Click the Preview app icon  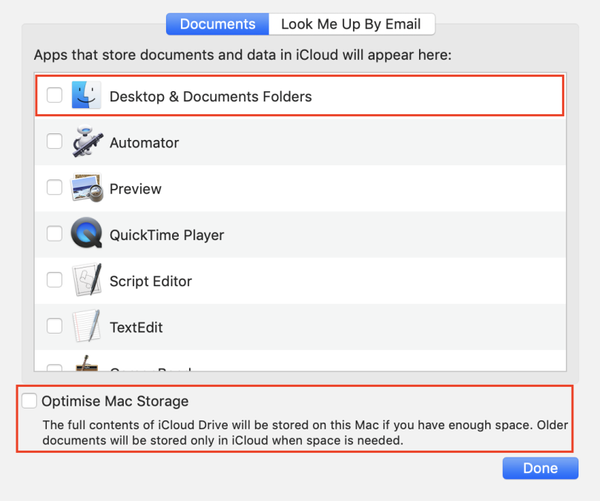(86, 188)
